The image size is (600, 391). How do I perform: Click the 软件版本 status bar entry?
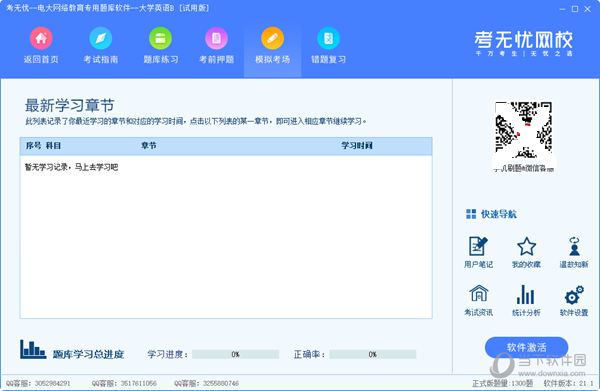click(569, 383)
